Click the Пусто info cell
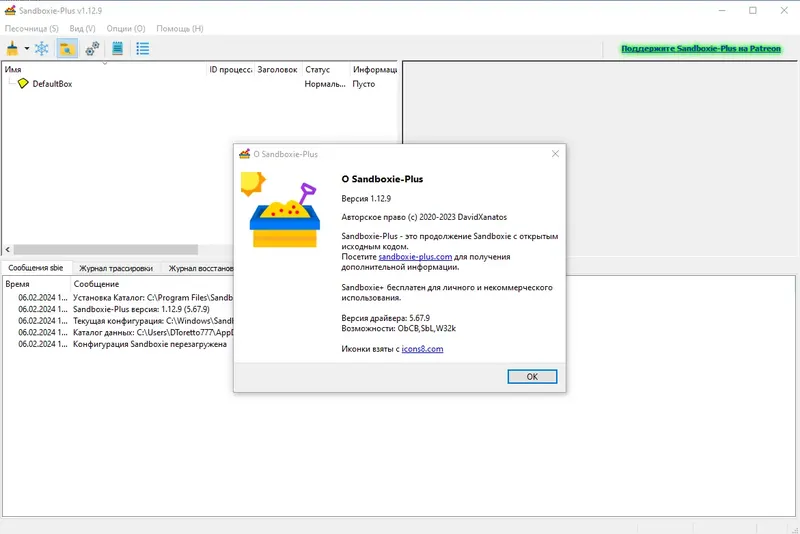 tap(363, 84)
